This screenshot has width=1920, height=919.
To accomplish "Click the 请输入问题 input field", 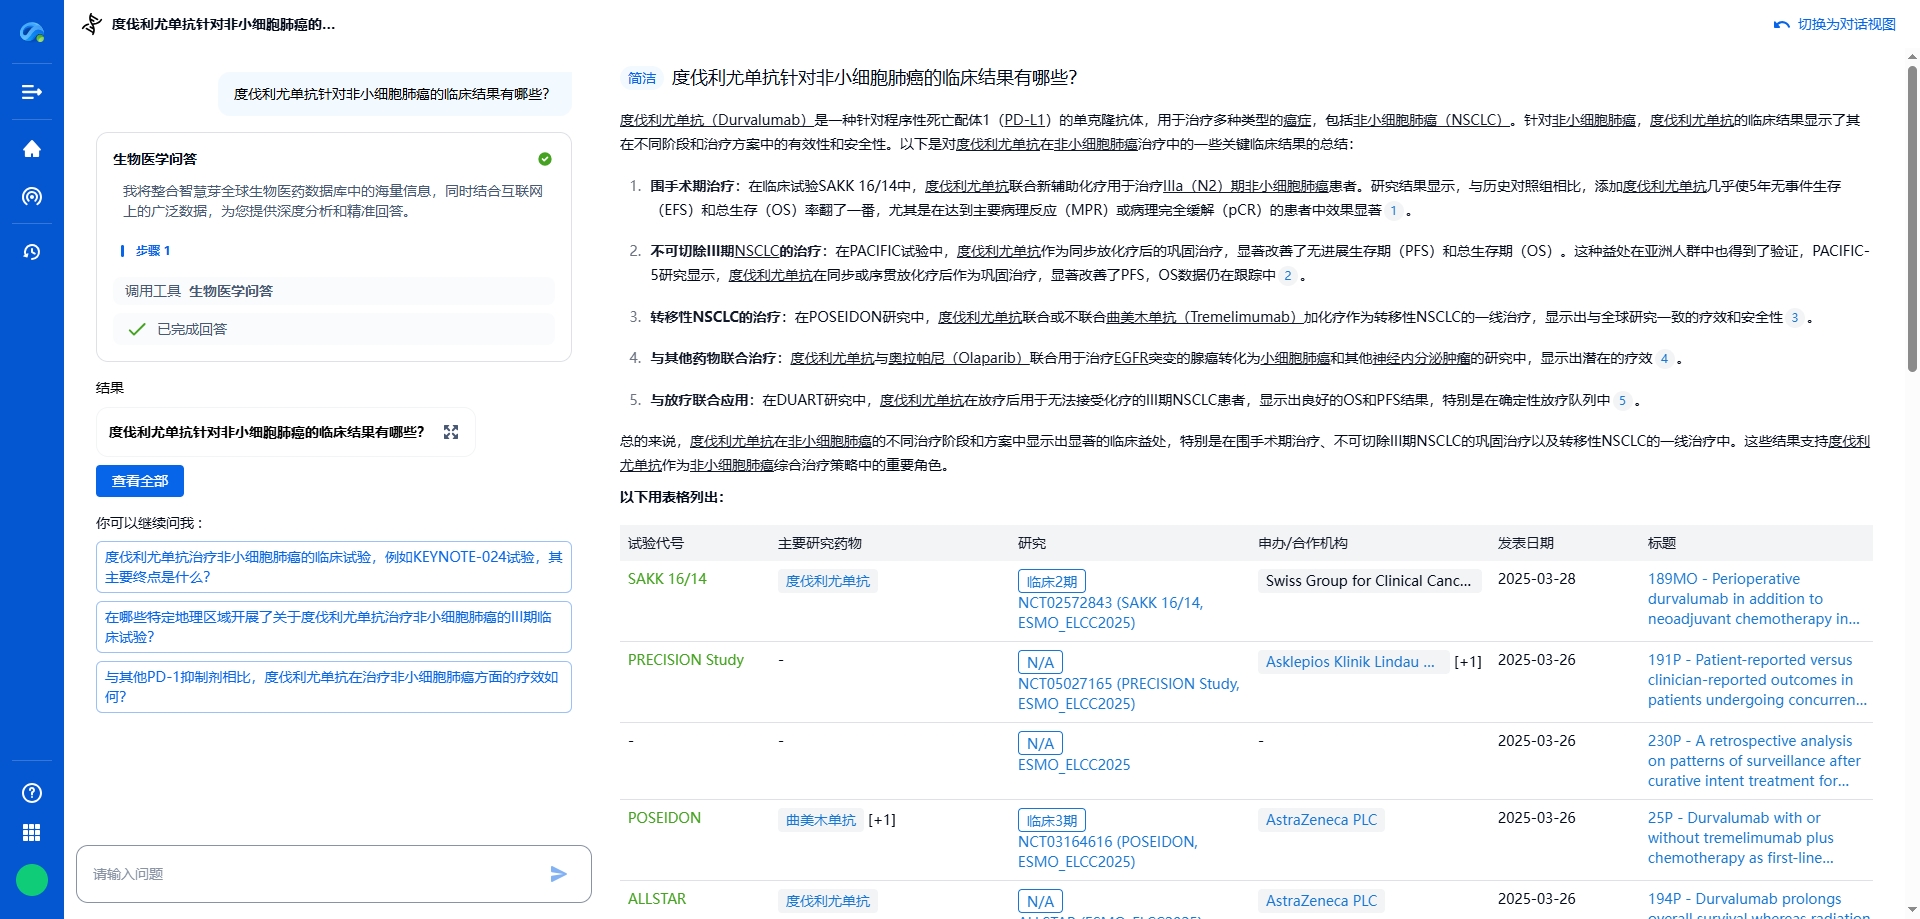I will 300,873.
